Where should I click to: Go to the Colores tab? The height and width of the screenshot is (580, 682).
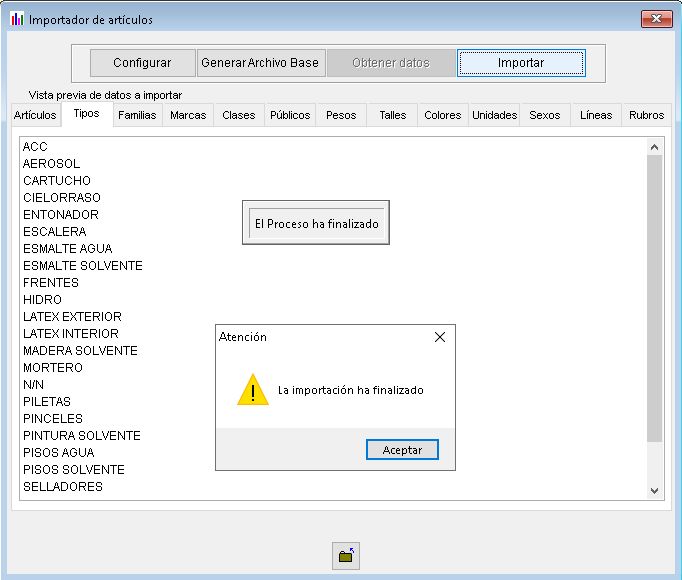(442, 115)
